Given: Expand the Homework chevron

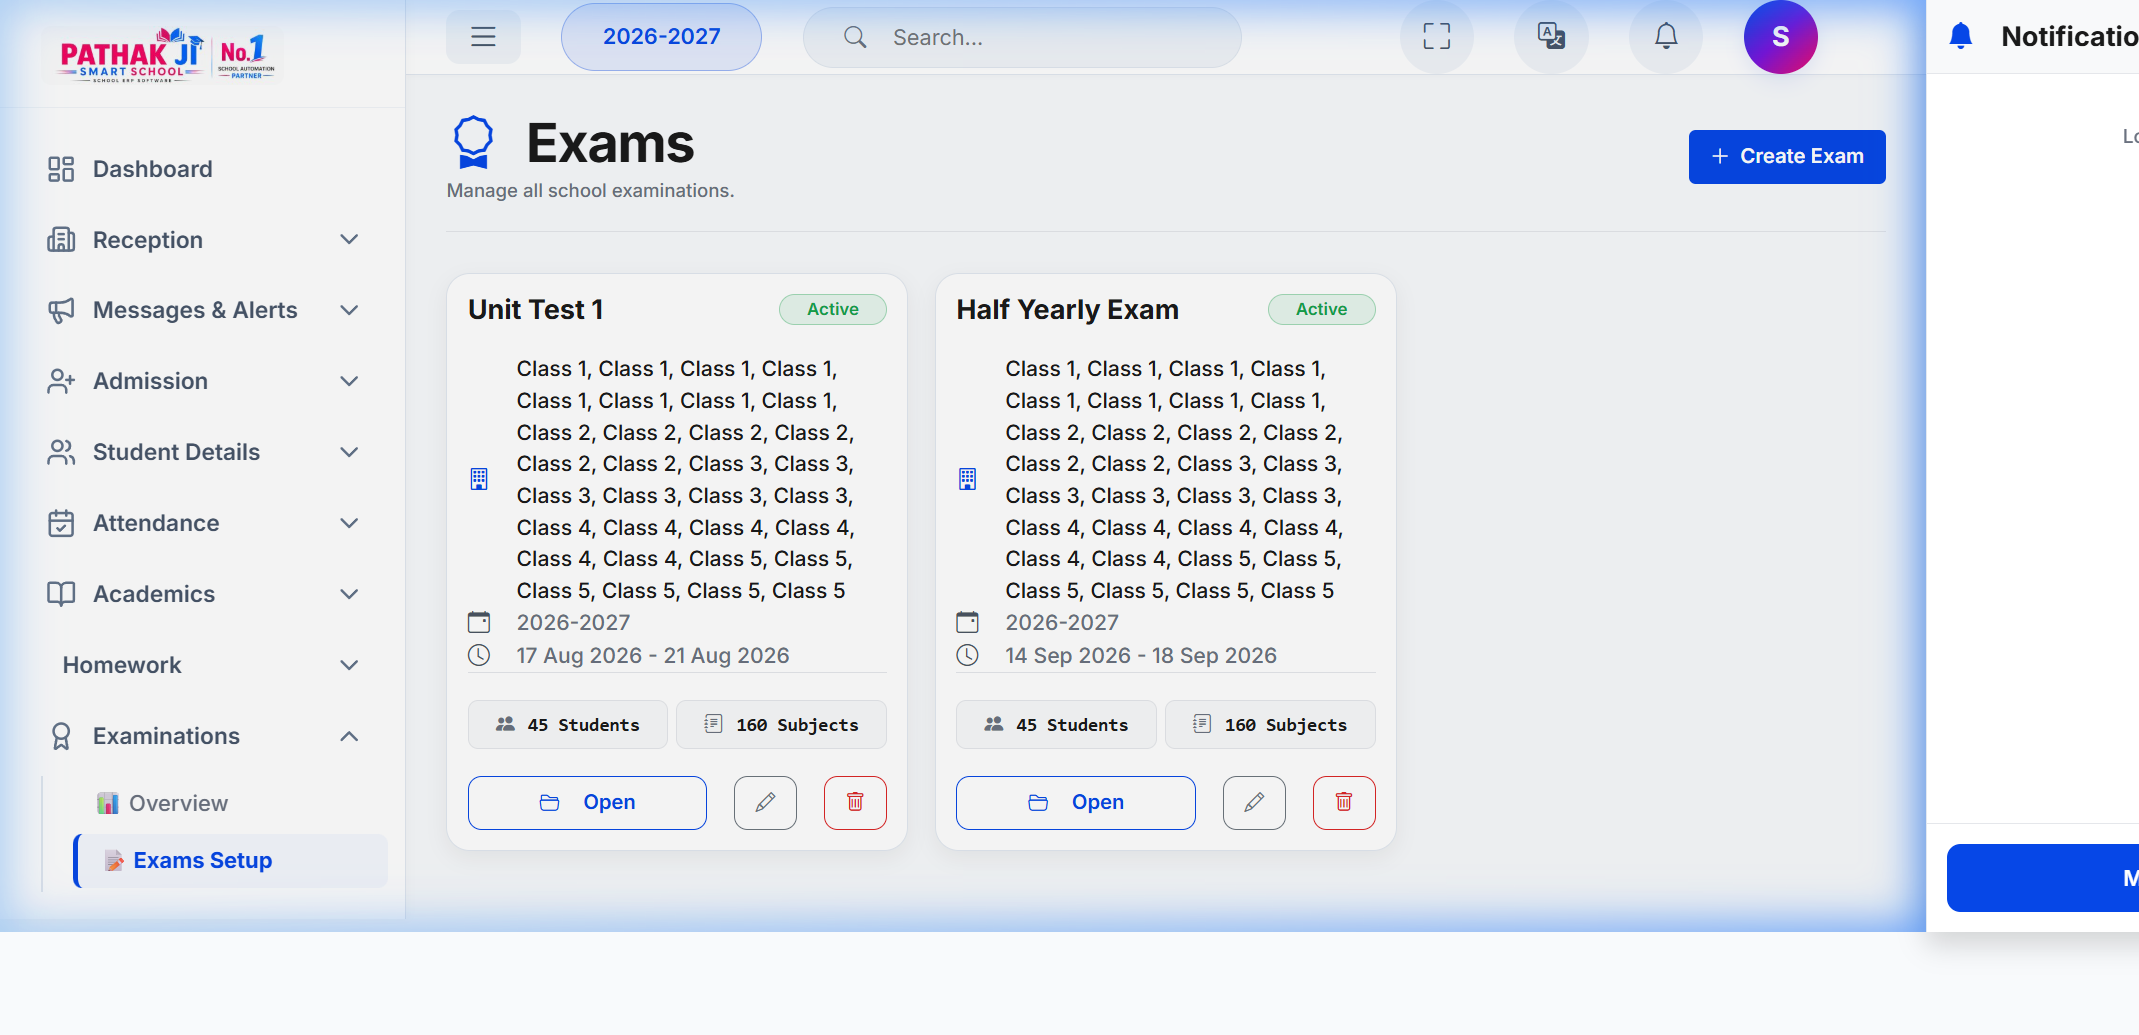Looking at the screenshot, I should click(349, 665).
